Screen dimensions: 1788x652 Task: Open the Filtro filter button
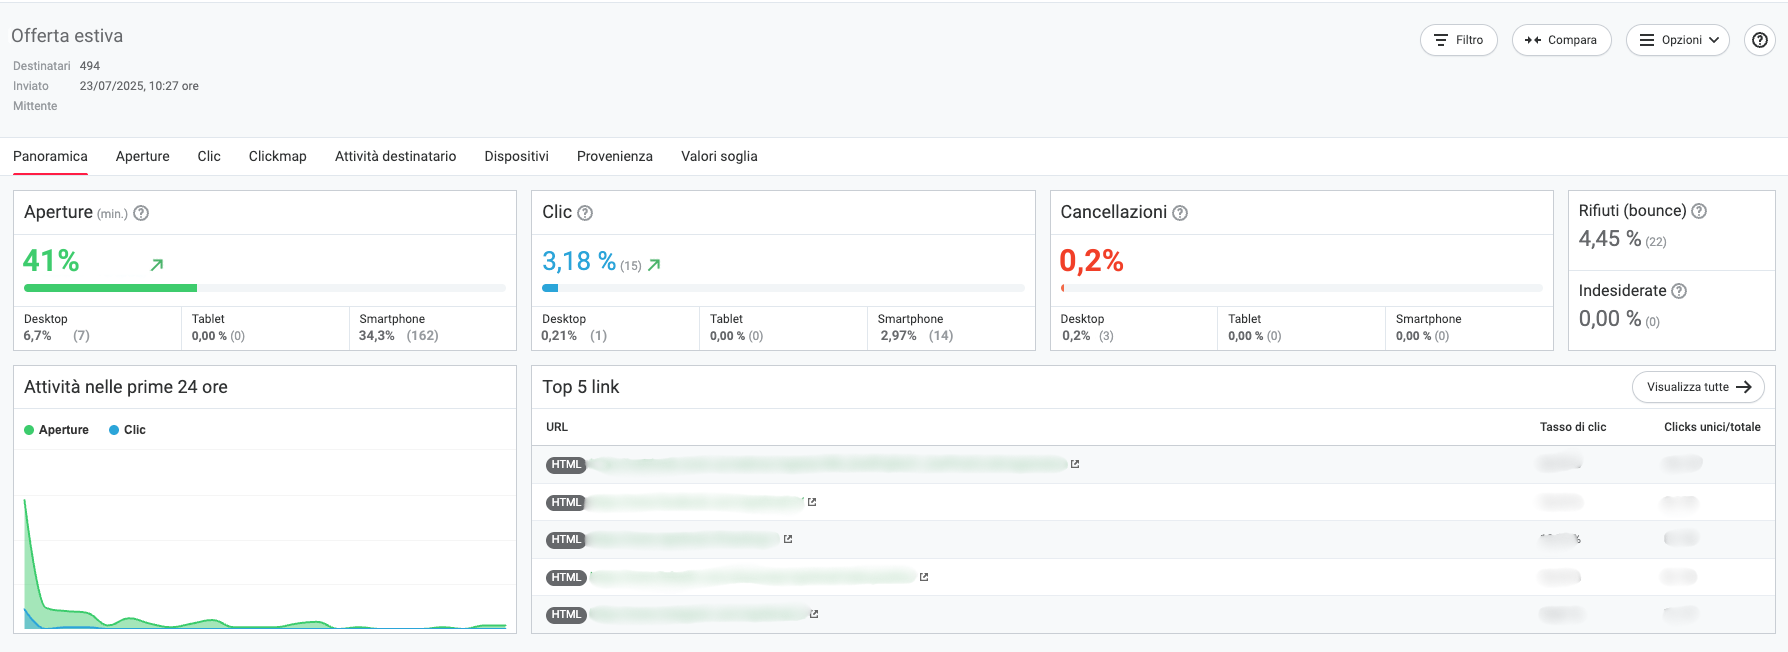pyautogui.click(x=1458, y=40)
